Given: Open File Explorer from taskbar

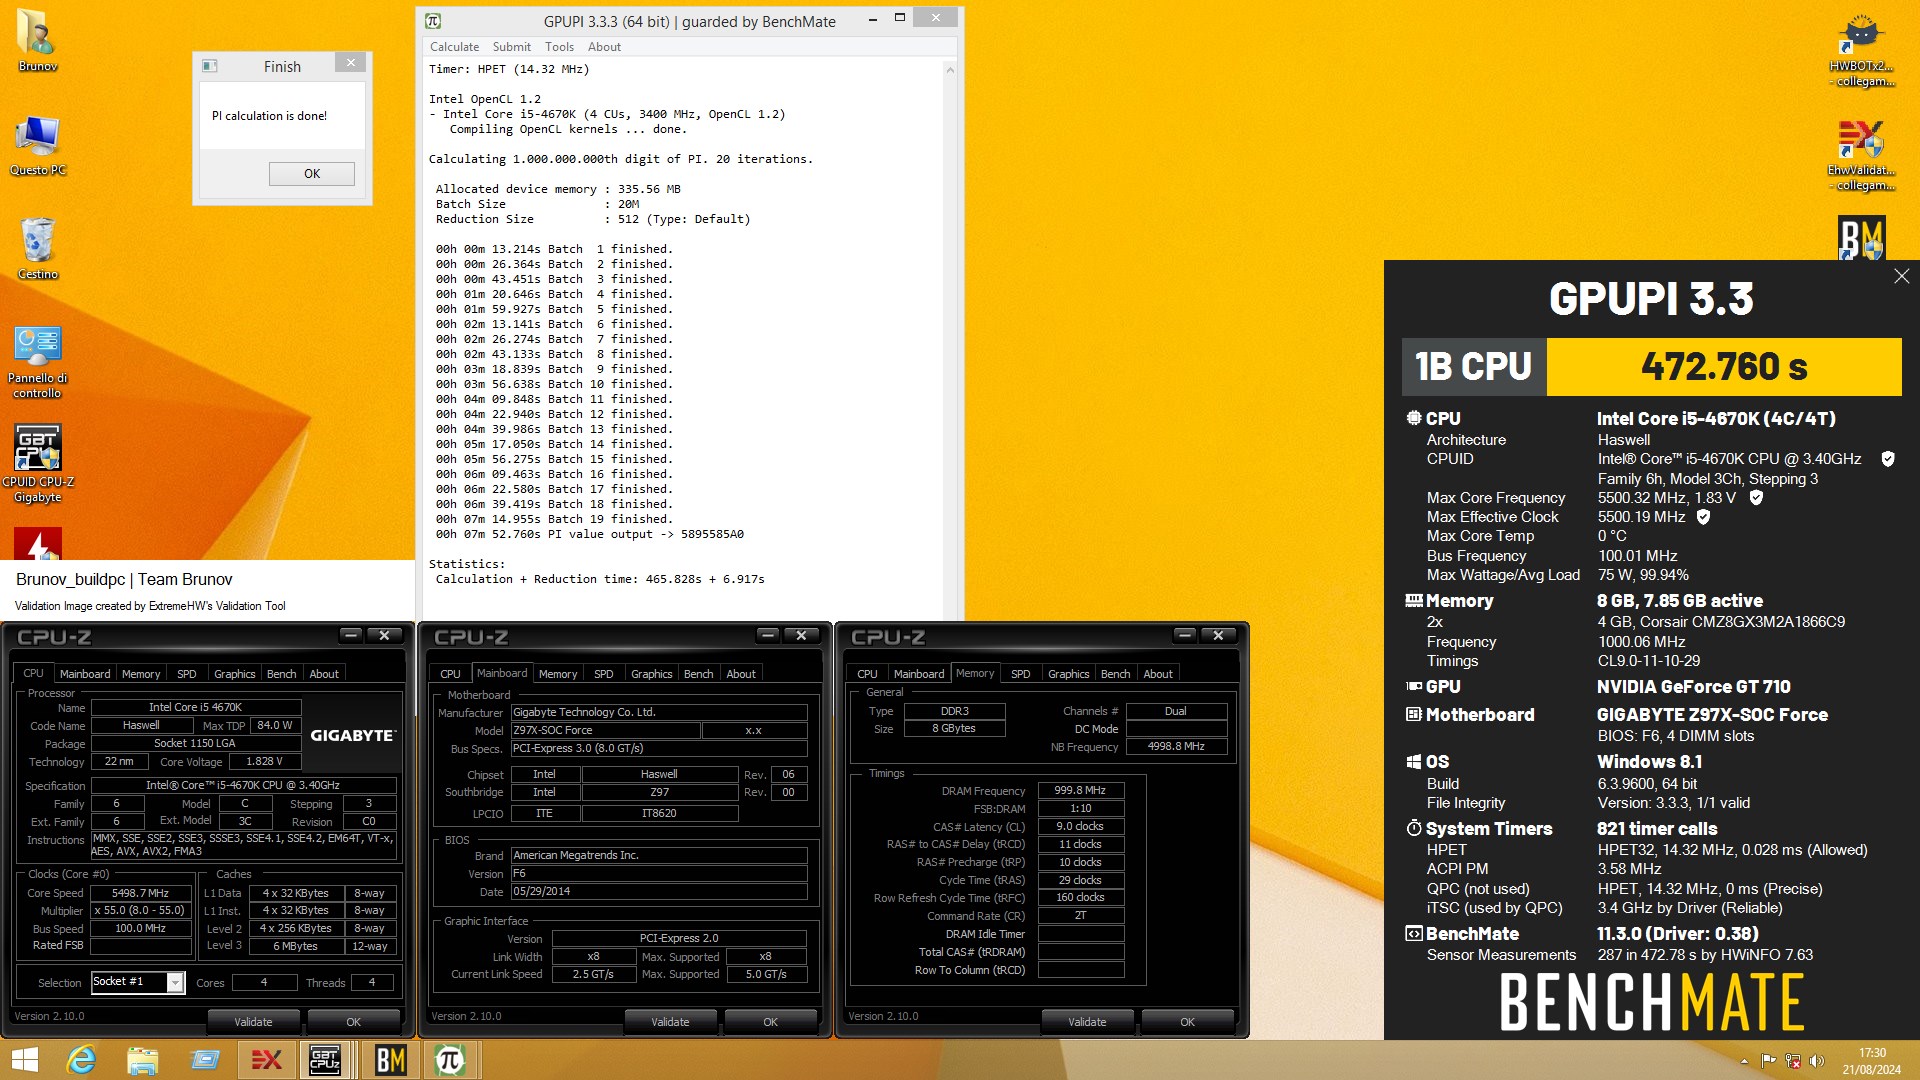Looking at the screenshot, I should (x=143, y=1060).
